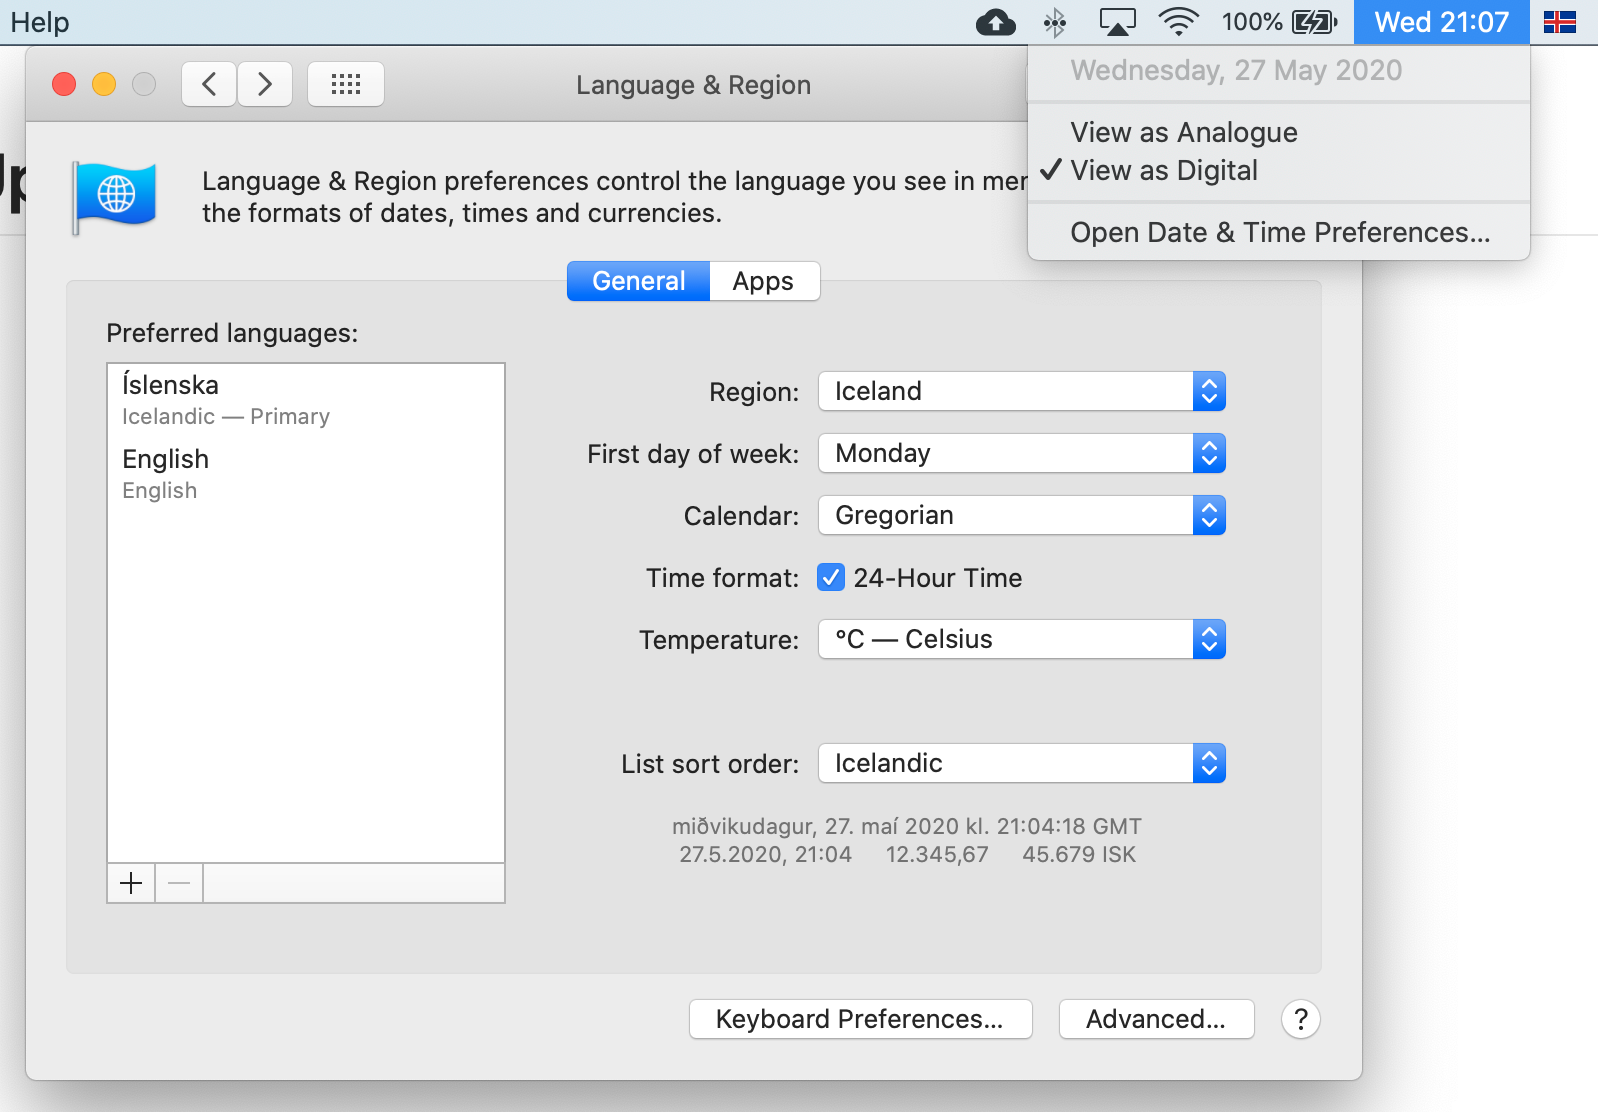
Task: Show all preferences grid icon
Action: click(346, 84)
